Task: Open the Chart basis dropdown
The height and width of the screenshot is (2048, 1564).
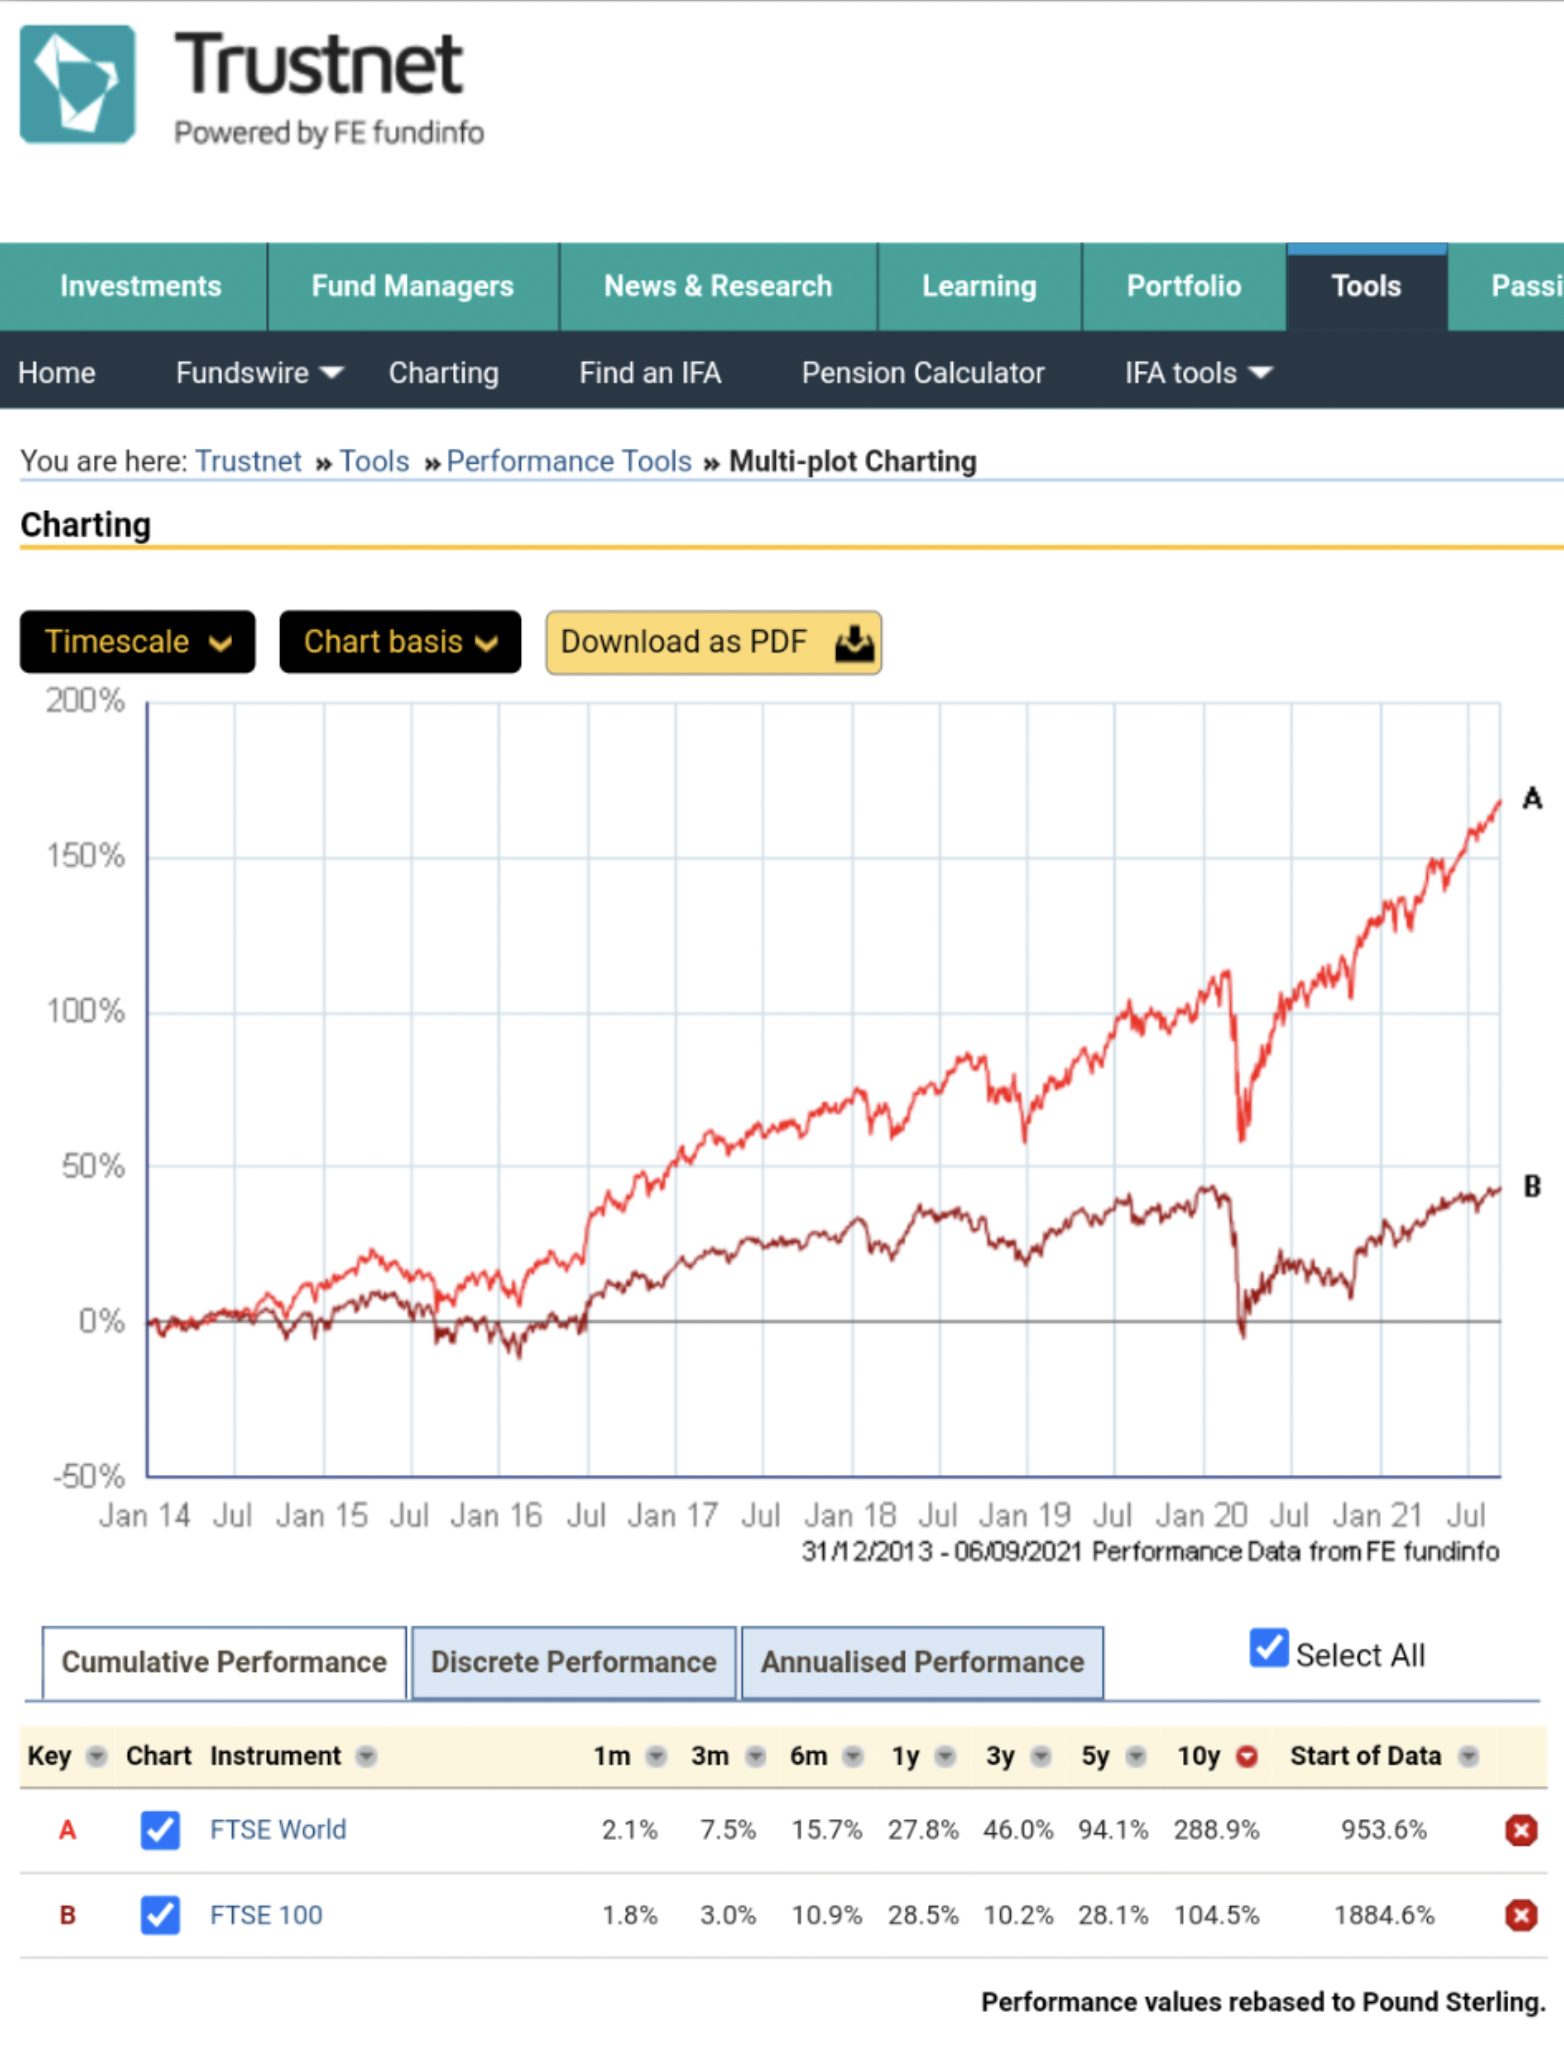Action: pyautogui.click(x=400, y=642)
